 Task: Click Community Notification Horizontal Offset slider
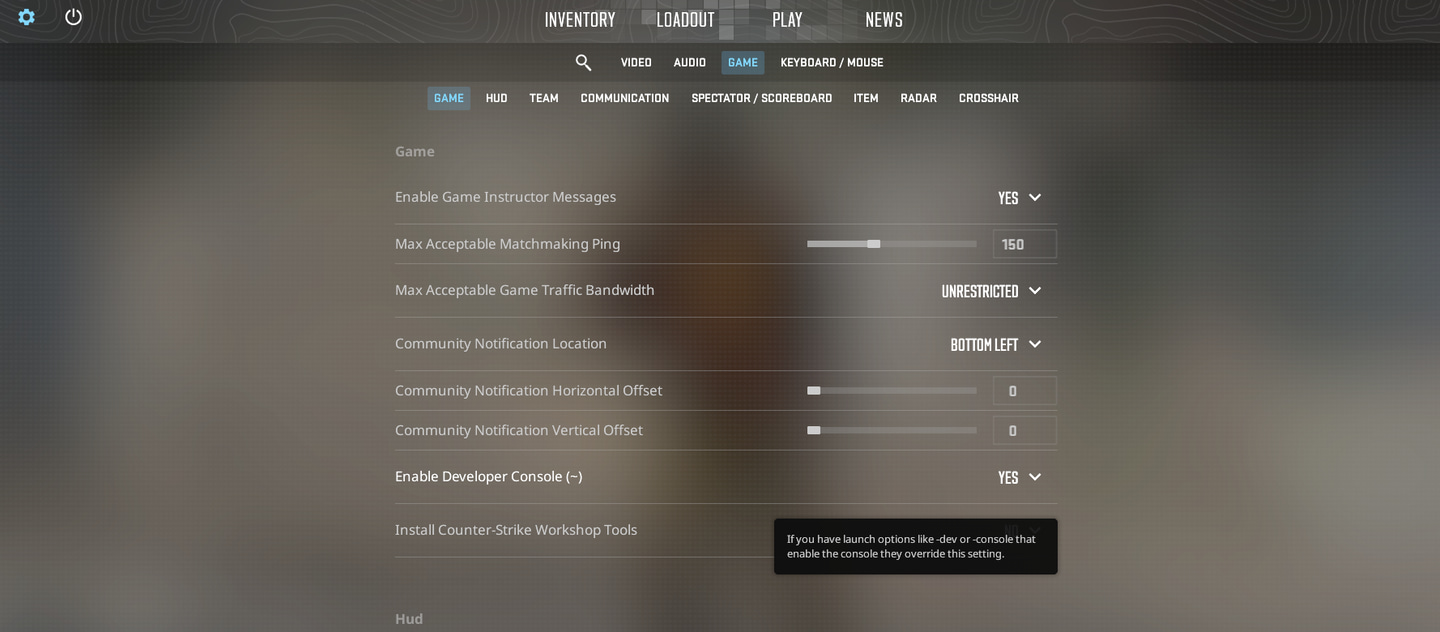[x=890, y=391]
